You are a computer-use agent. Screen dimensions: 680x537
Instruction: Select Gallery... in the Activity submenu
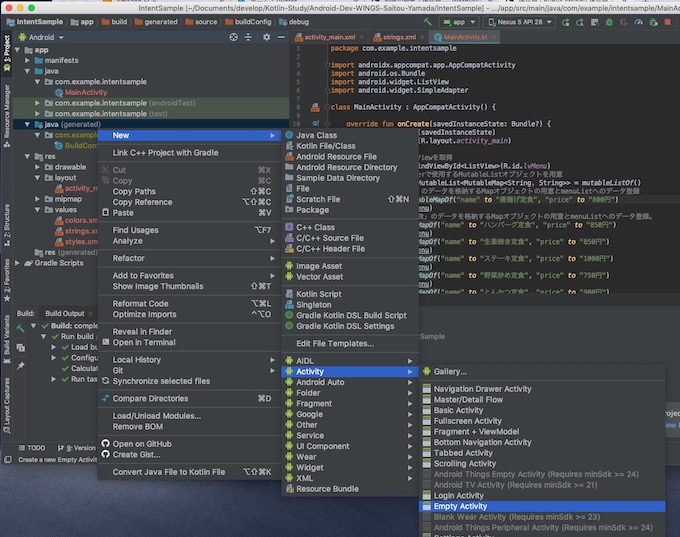[x=542, y=372]
